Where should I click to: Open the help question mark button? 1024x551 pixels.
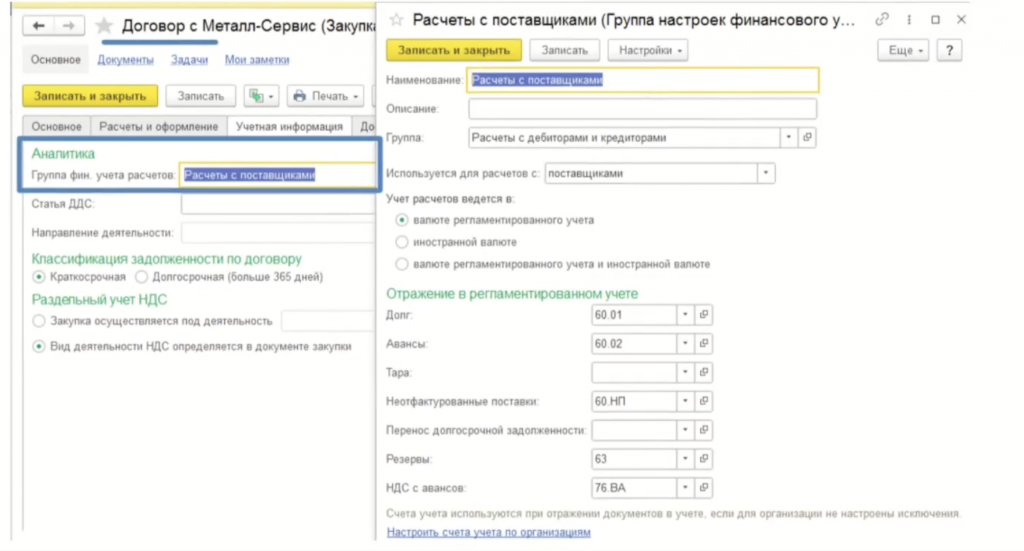click(x=950, y=50)
